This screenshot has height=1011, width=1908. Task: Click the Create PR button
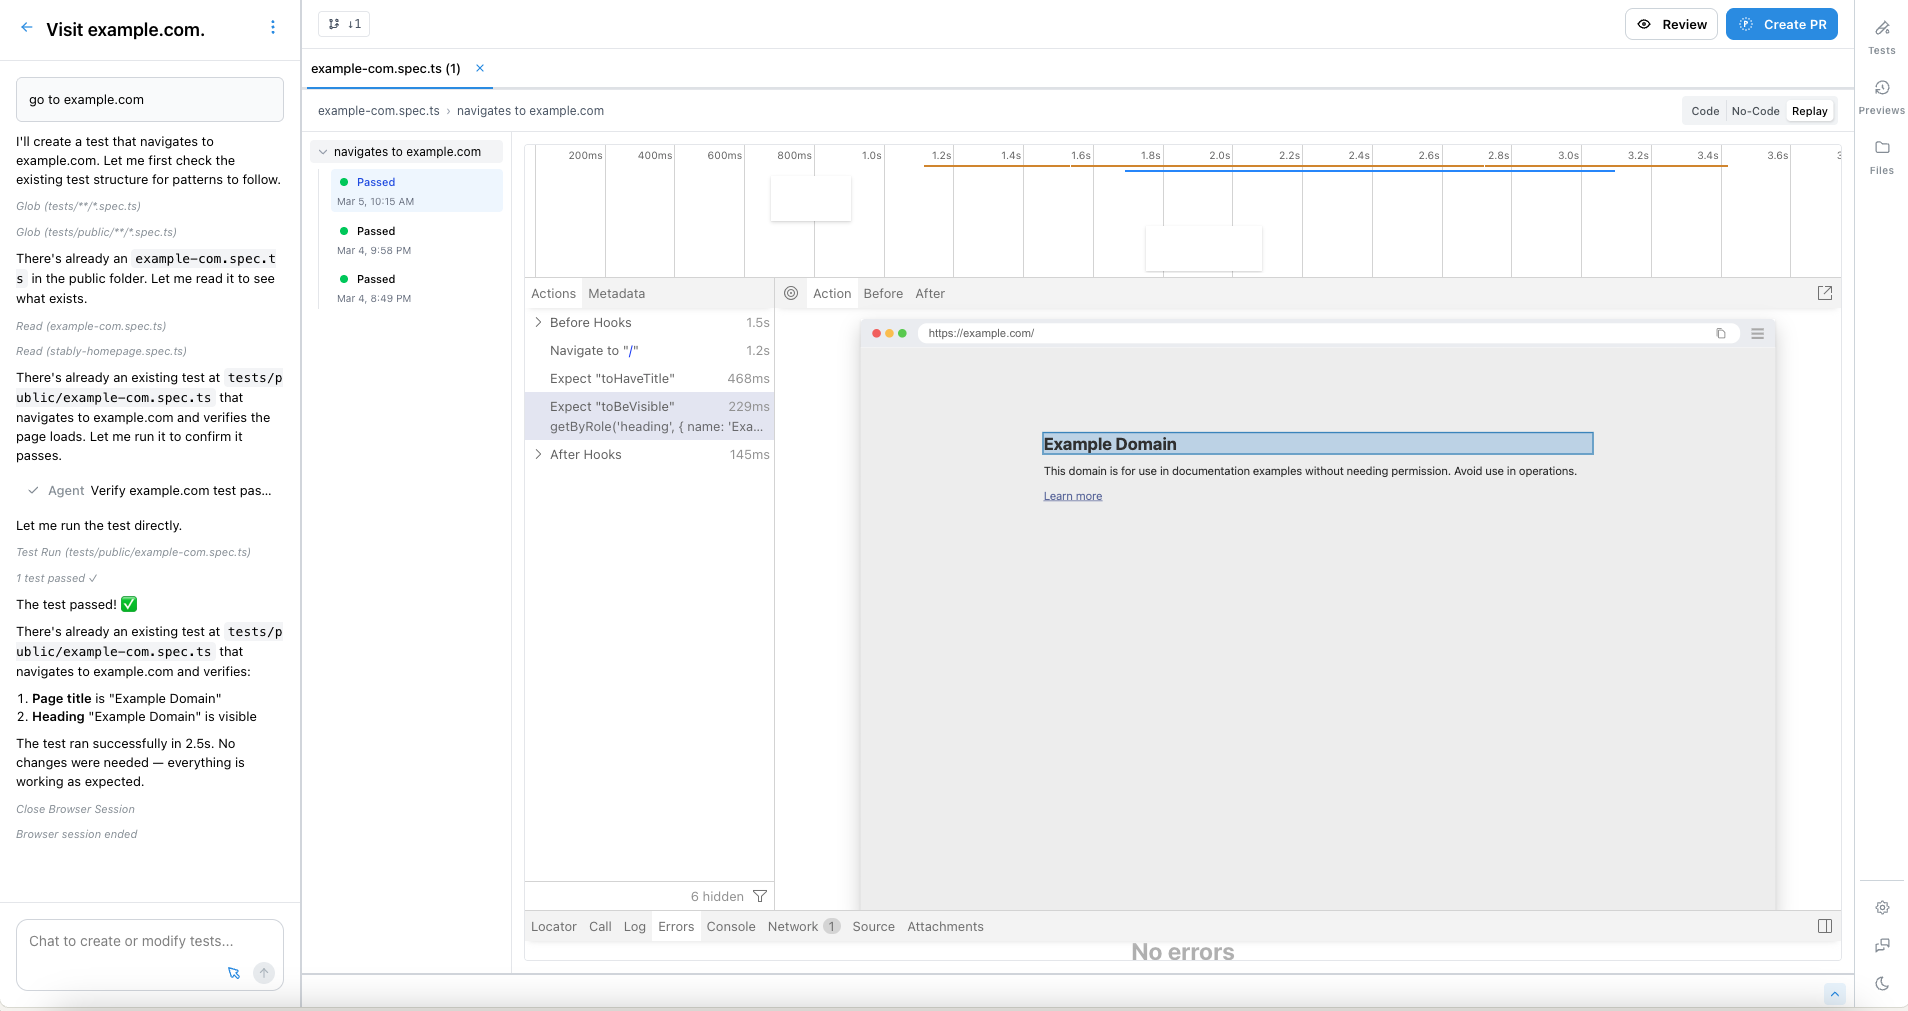[1781, 23]
